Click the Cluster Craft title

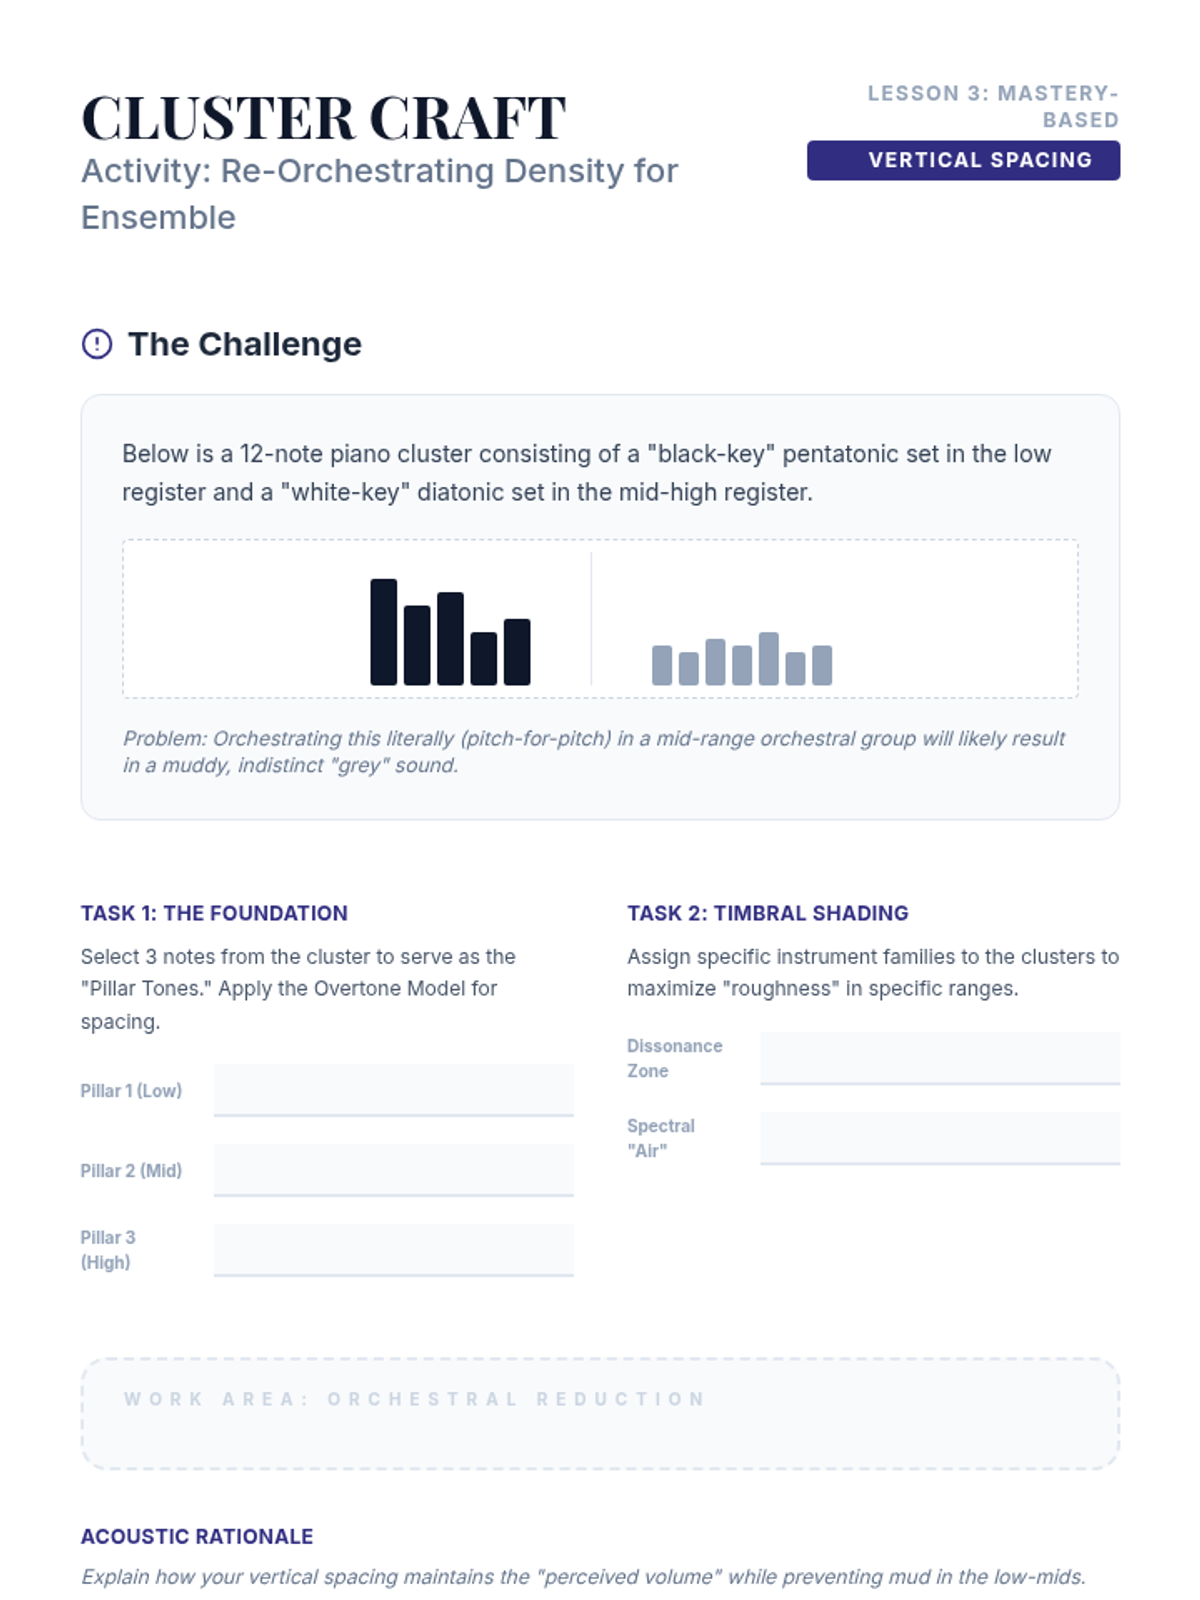323,118
